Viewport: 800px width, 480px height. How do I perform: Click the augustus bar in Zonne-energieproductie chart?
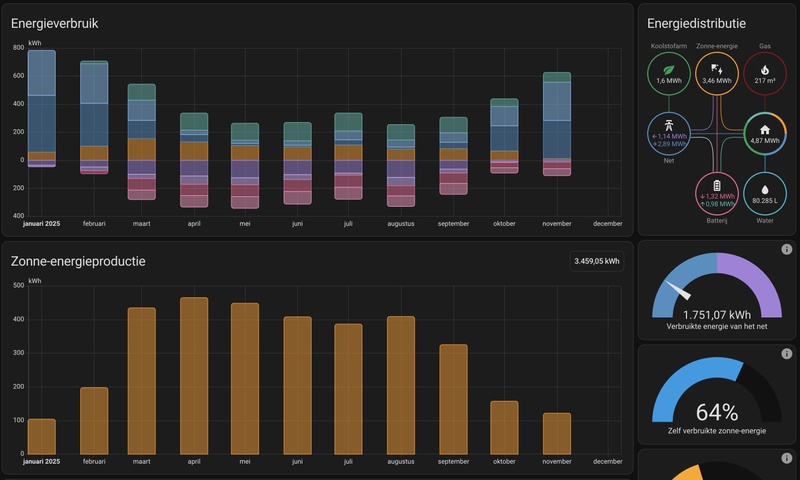[x=401, y=385]
